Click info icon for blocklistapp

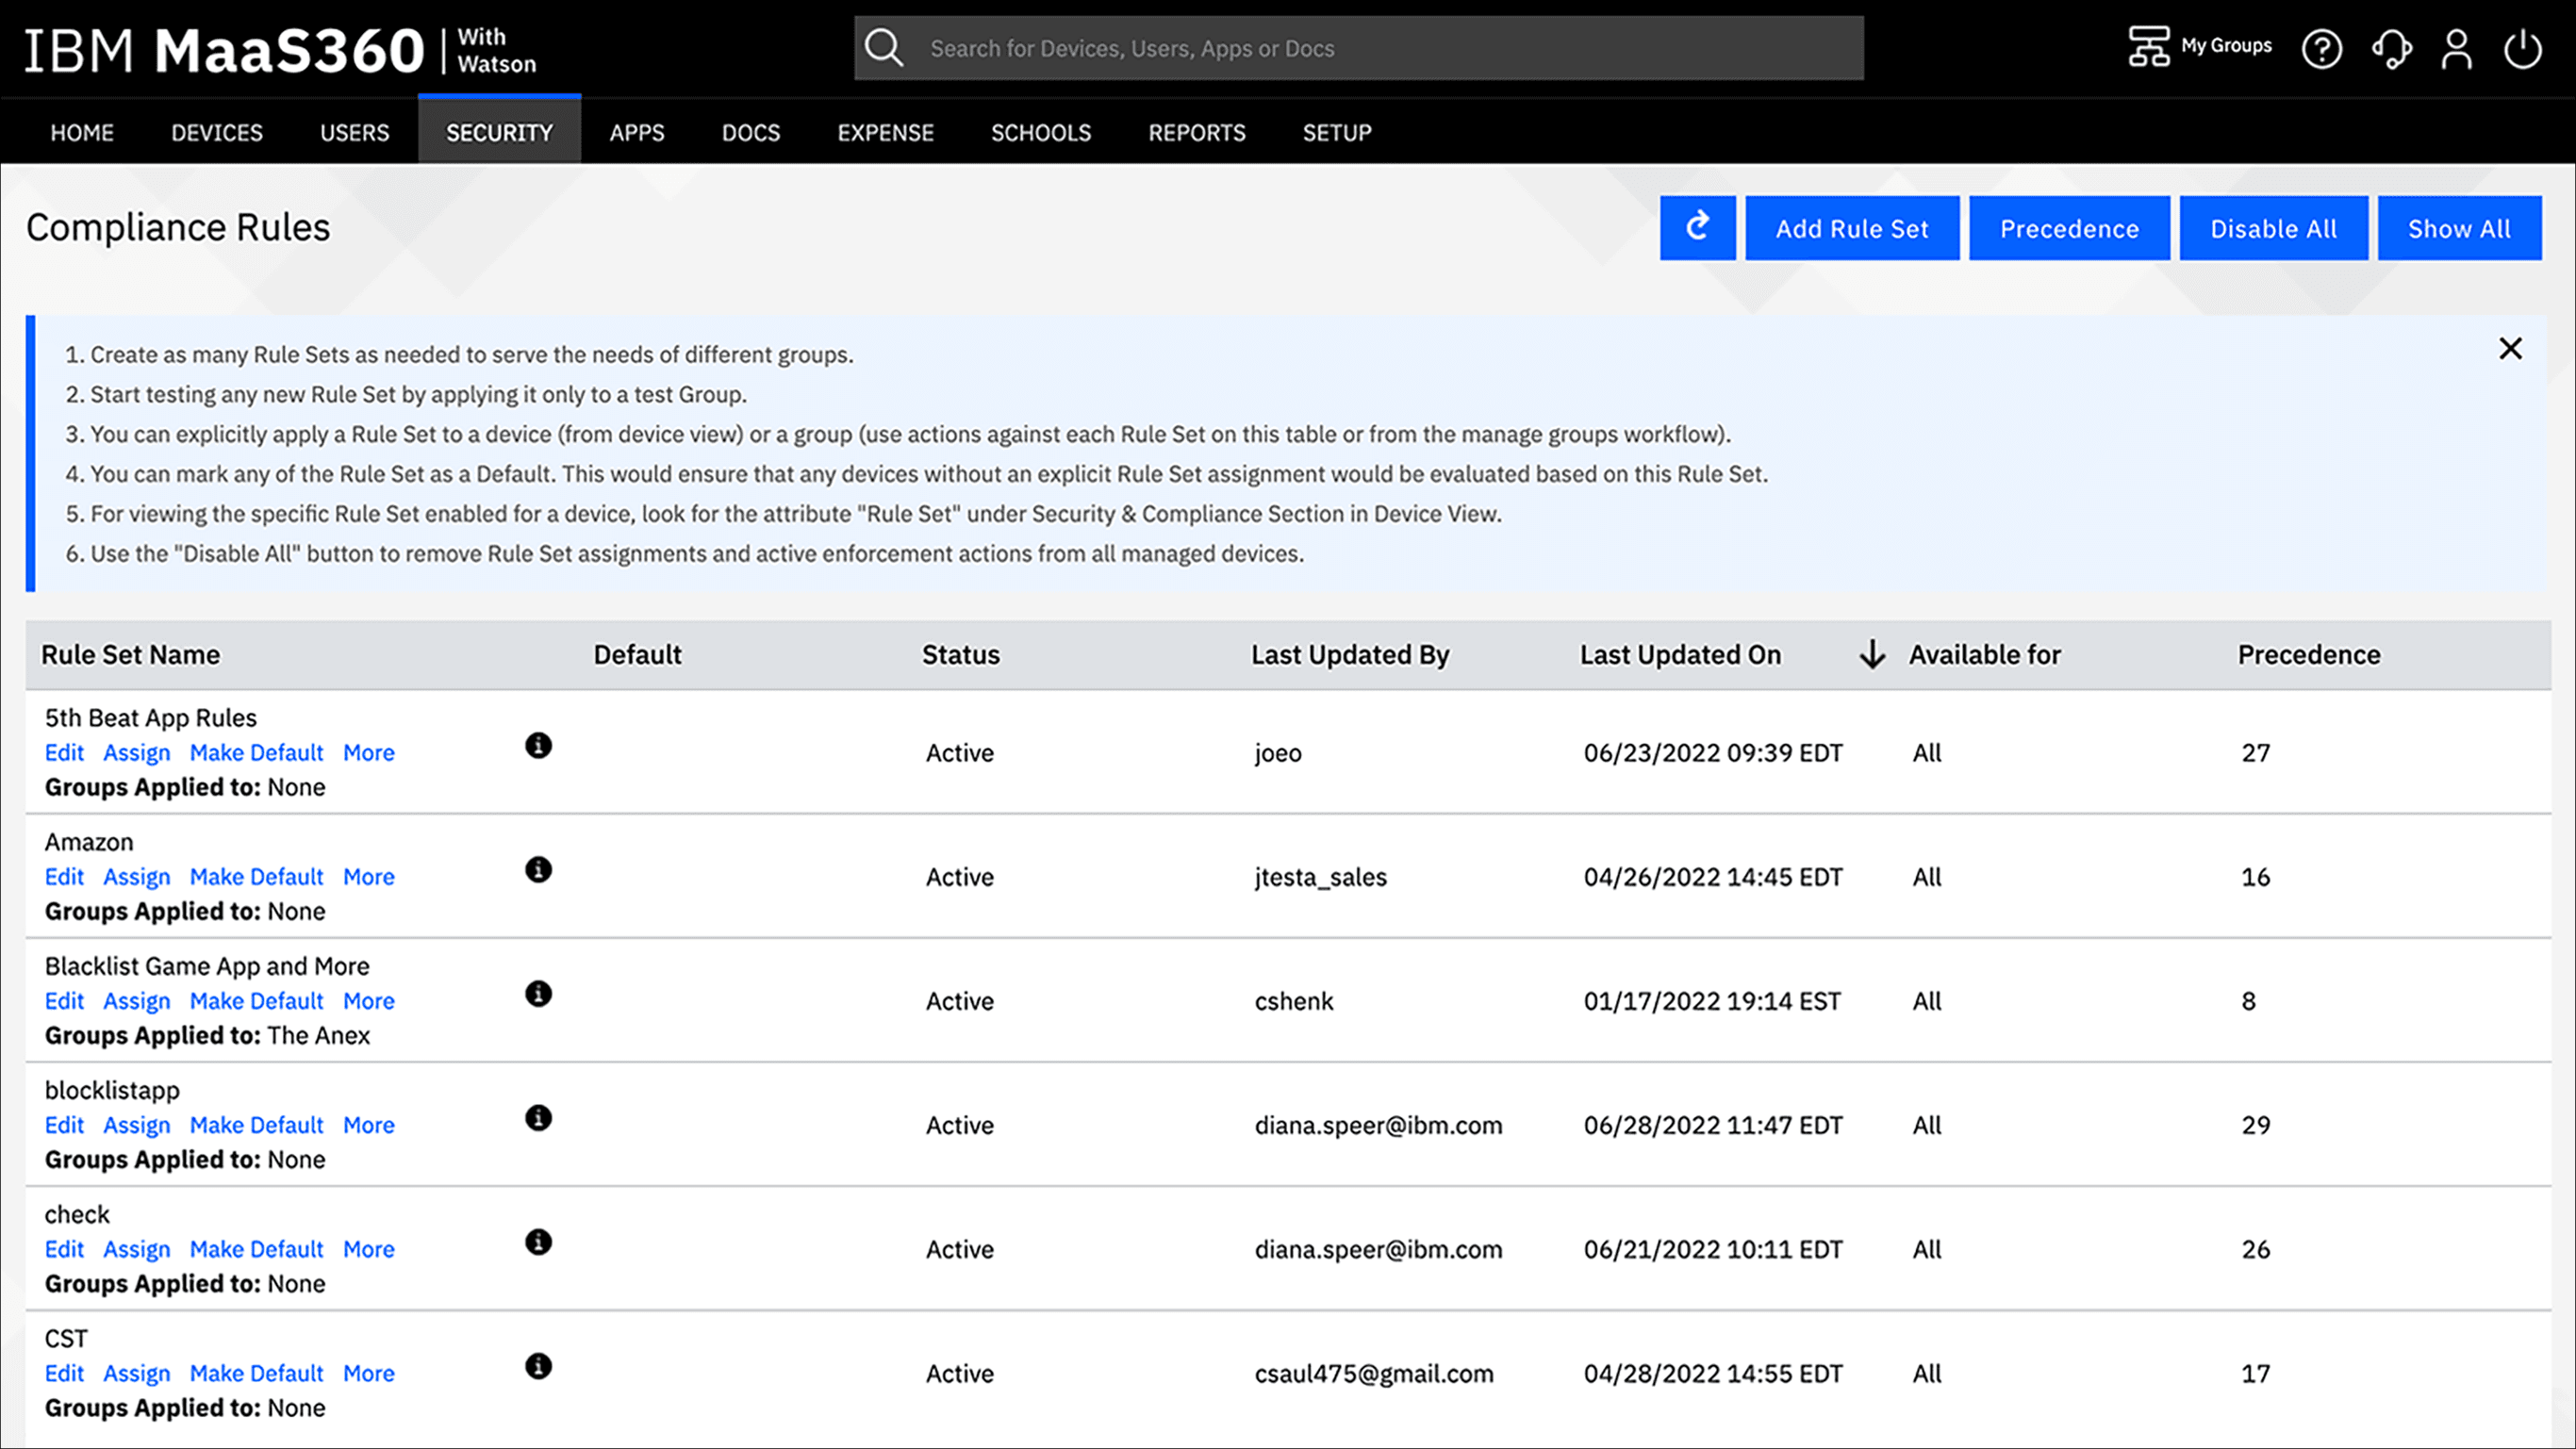point(538,1118)
